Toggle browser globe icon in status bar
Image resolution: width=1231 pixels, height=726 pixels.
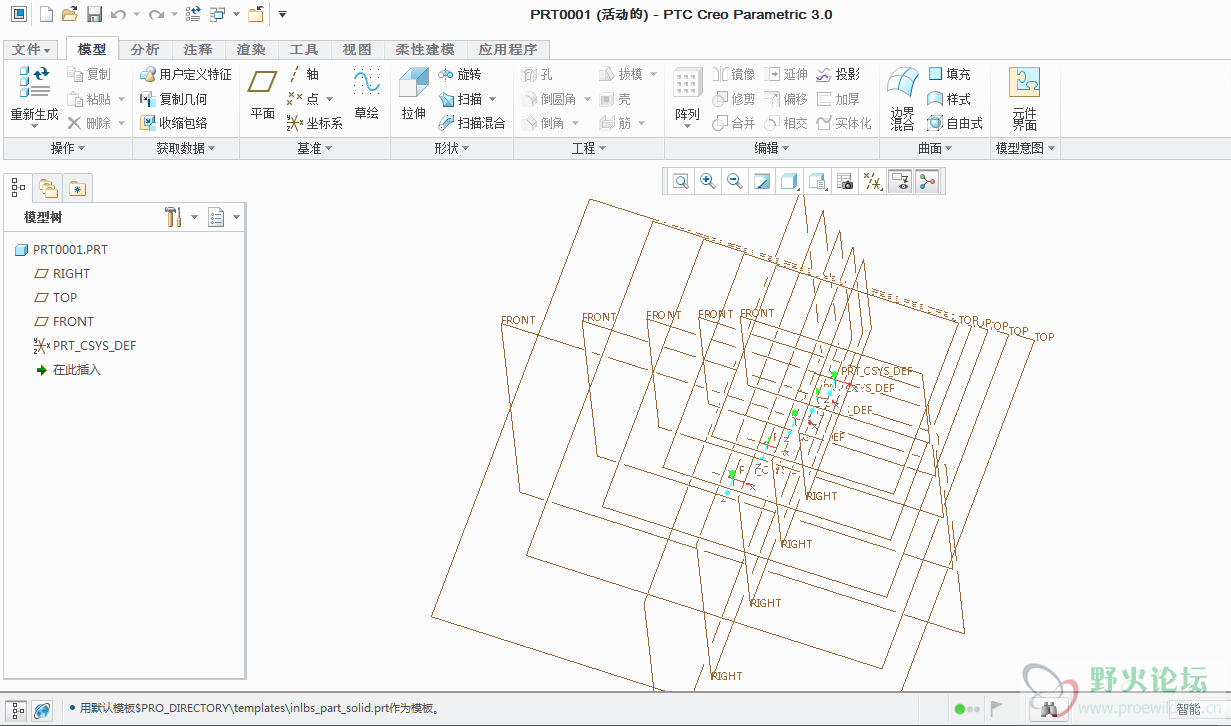[43, 709]
